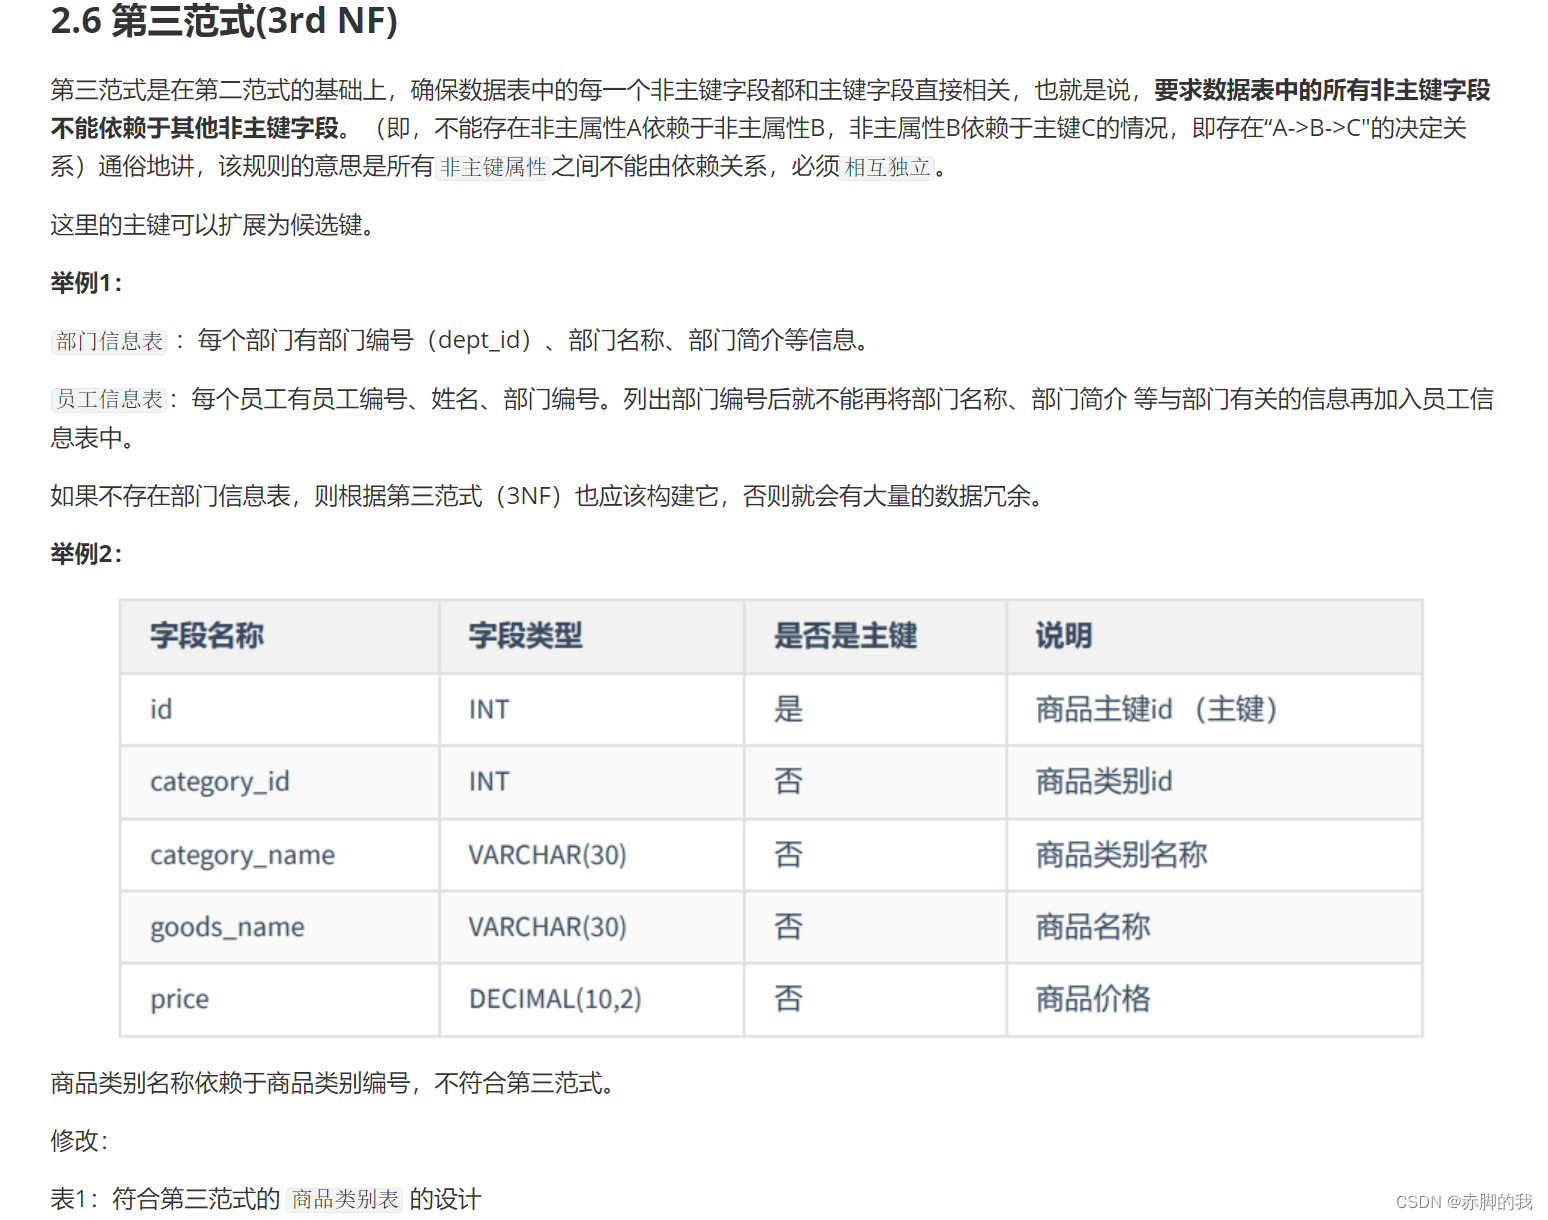Click table header '是否是主键'
This screenshot has height=1220, width=1548.
click(845, 636)
